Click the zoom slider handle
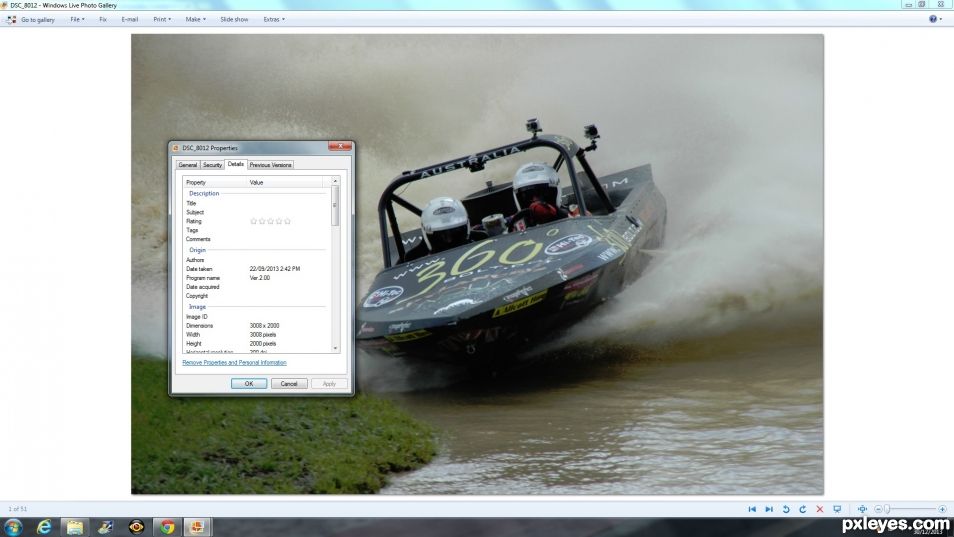954x537 pixels. click(887, 509)
